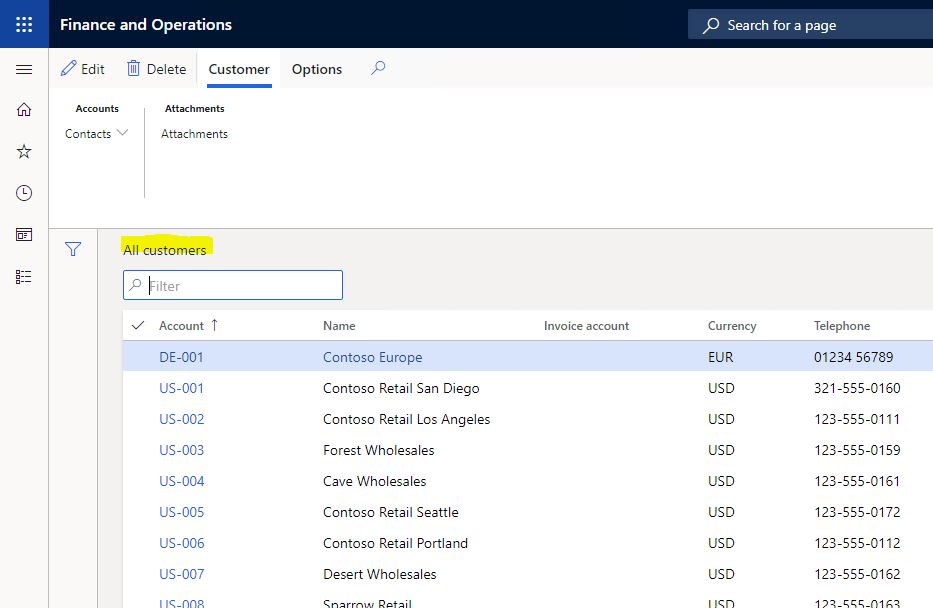Show Recent pages clock icon
Screen dimensions: 933x608
[x=24, y=193]
